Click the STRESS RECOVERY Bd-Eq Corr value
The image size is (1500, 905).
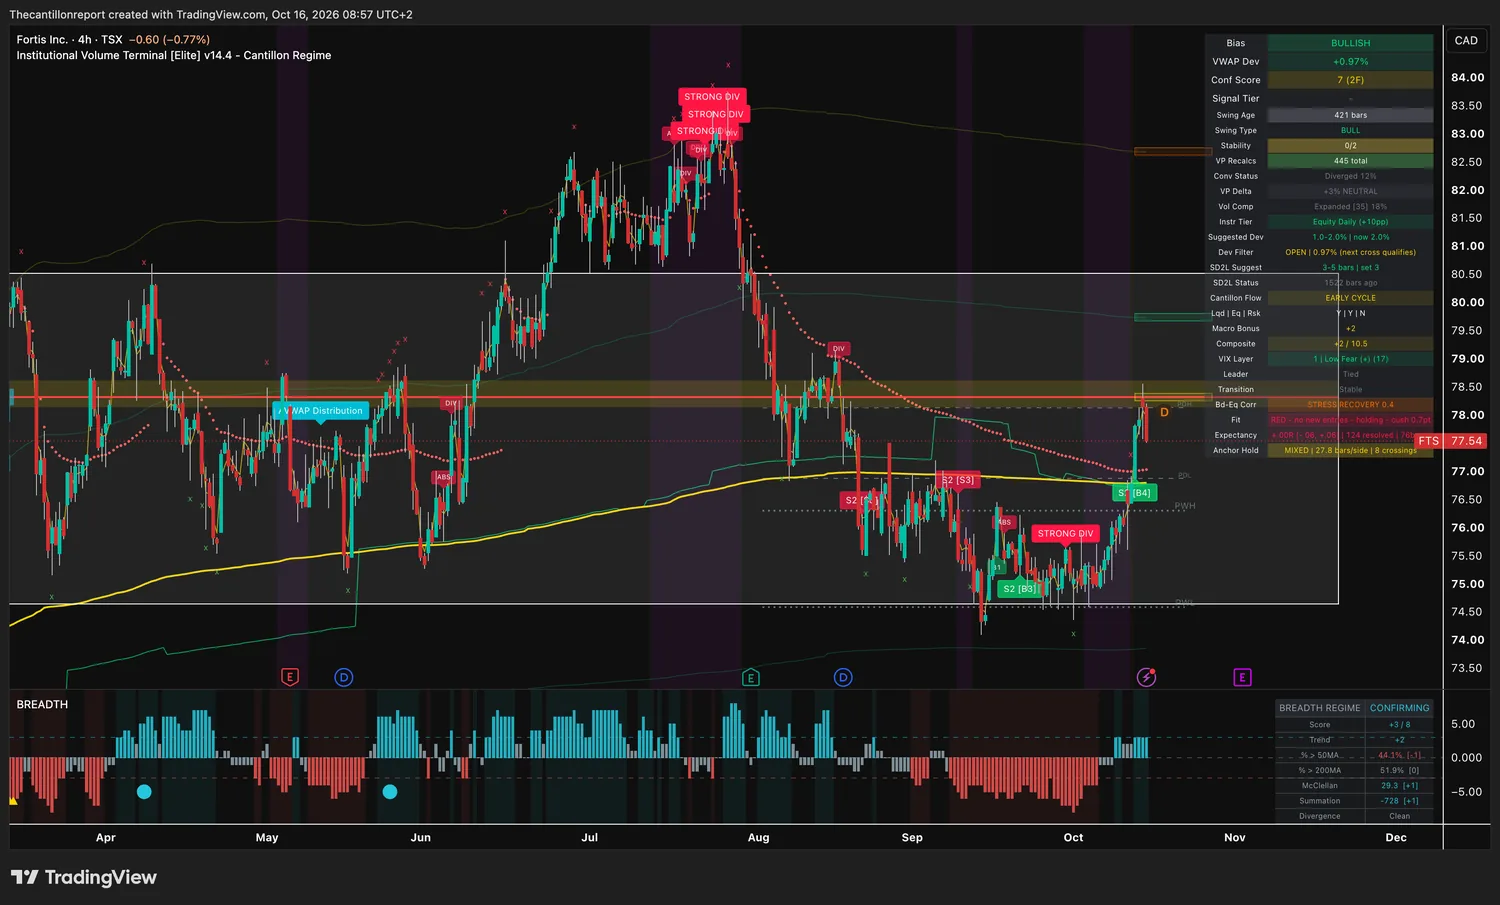tap(1350, 405)
